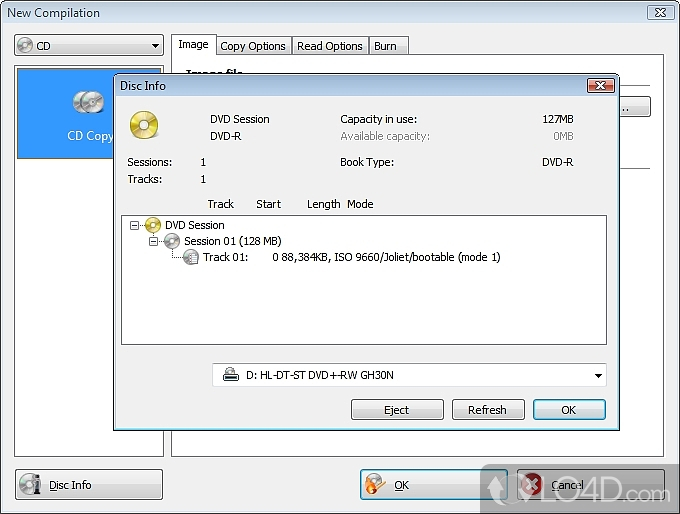Select the 'Session 01 (128 MB)' row
680x514 pixels.
point(232,241)
